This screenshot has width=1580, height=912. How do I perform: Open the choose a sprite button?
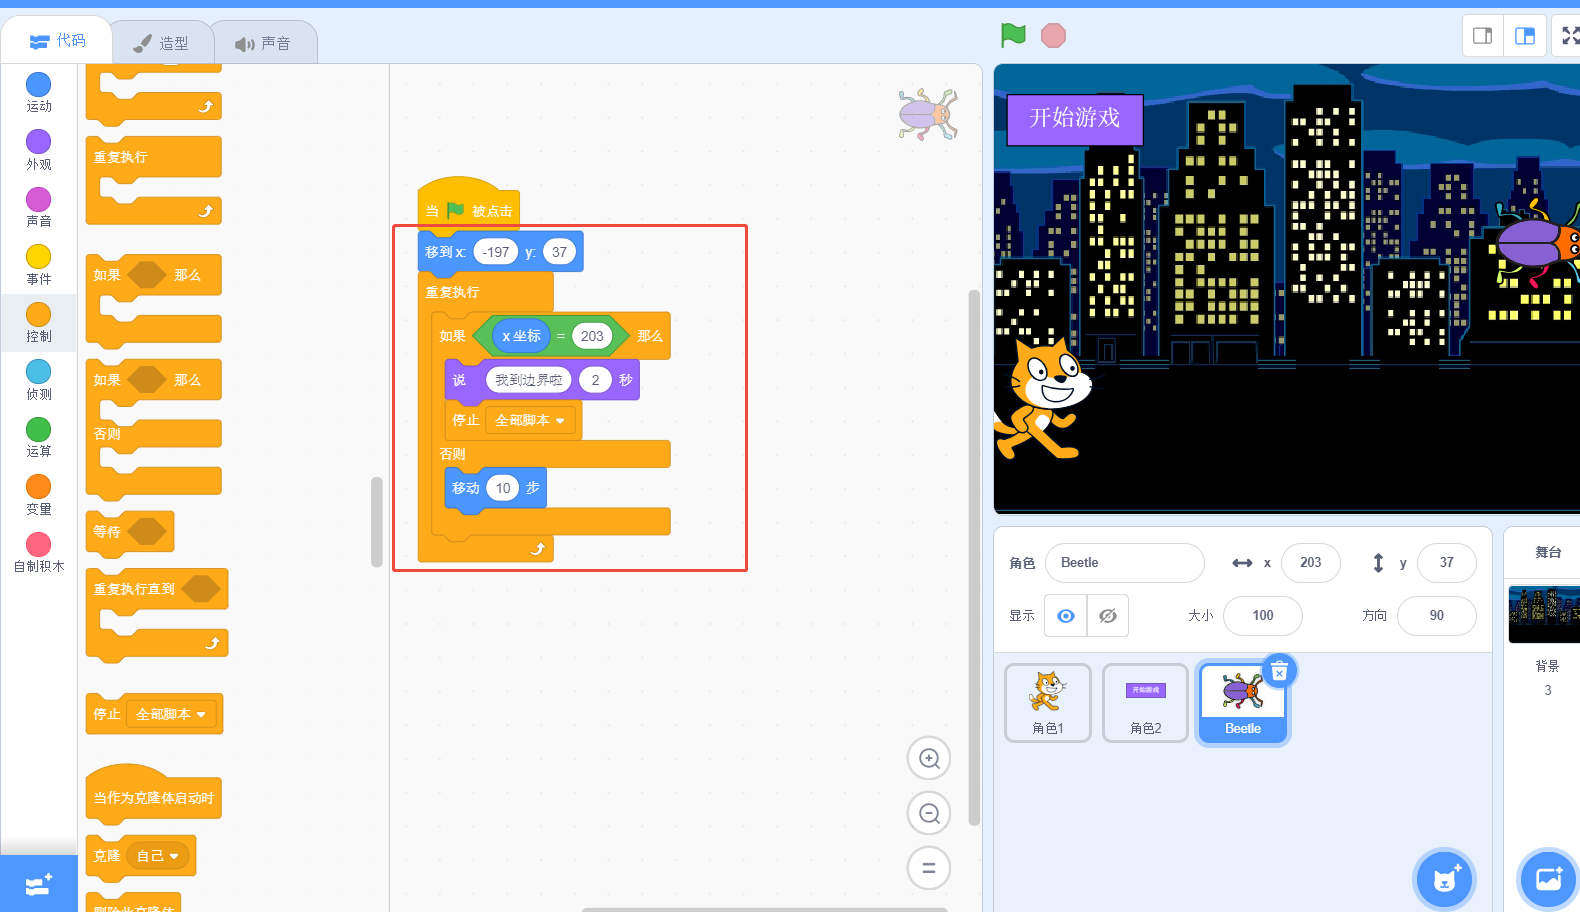[1444, 879]
